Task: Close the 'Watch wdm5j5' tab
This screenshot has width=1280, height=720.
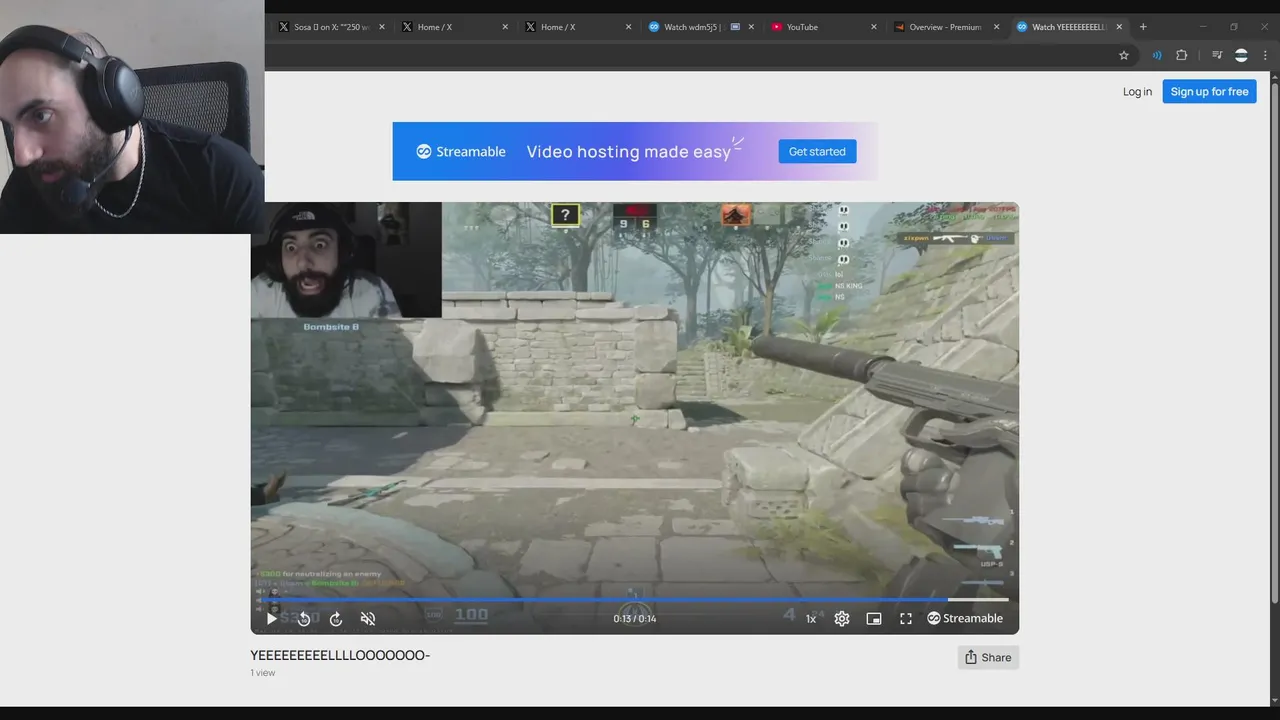Action: tap(751, 27)
